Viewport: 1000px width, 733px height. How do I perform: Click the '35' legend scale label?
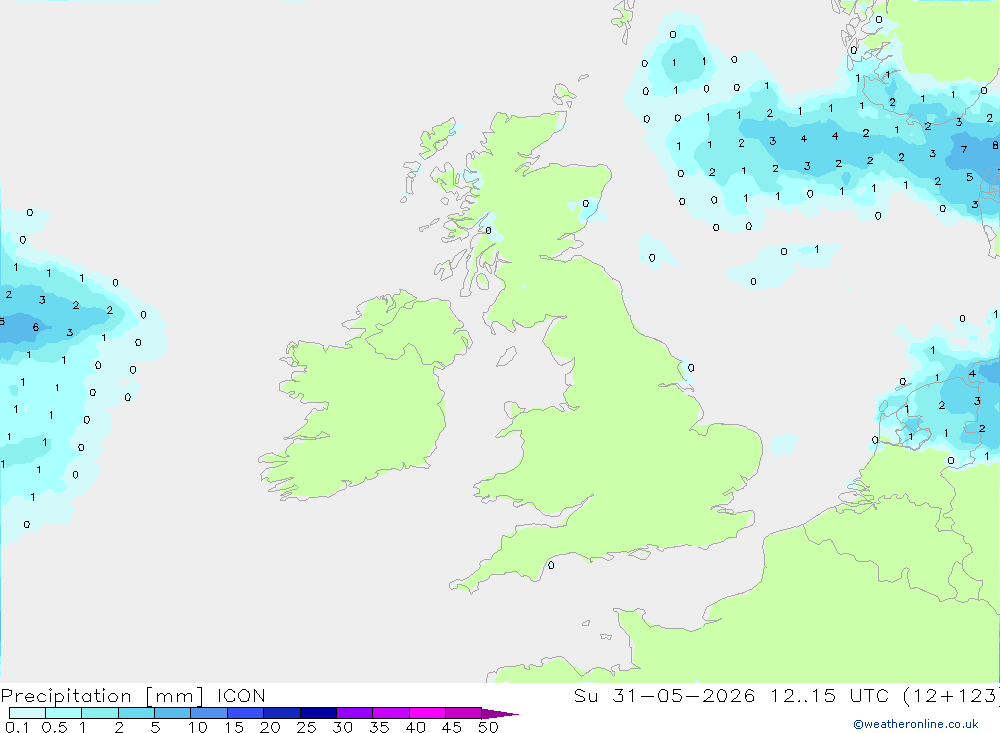click(379, 727)
